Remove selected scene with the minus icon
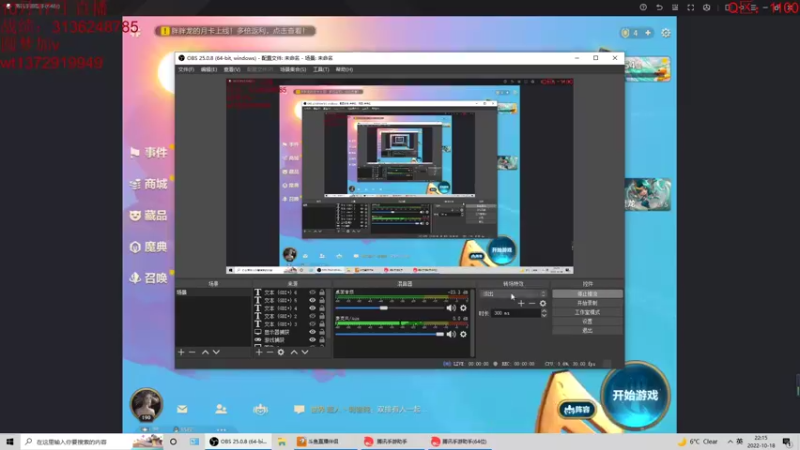800x450 pixels. tap(192, 352)
